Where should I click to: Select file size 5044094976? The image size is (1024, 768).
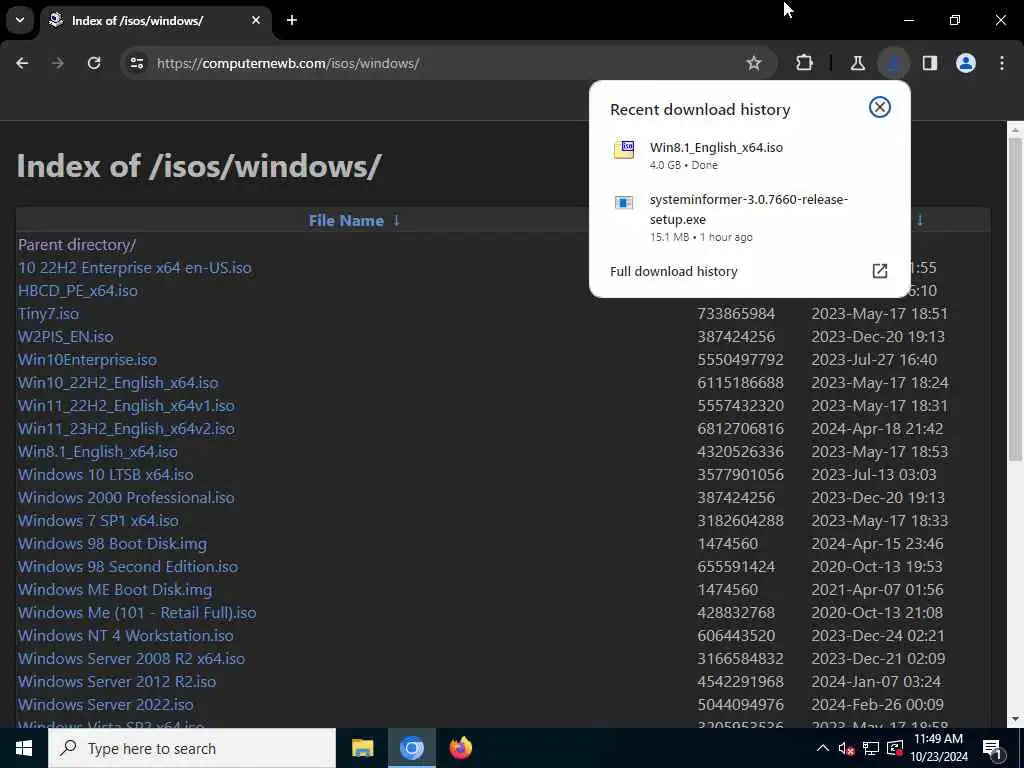coord(740,705)
